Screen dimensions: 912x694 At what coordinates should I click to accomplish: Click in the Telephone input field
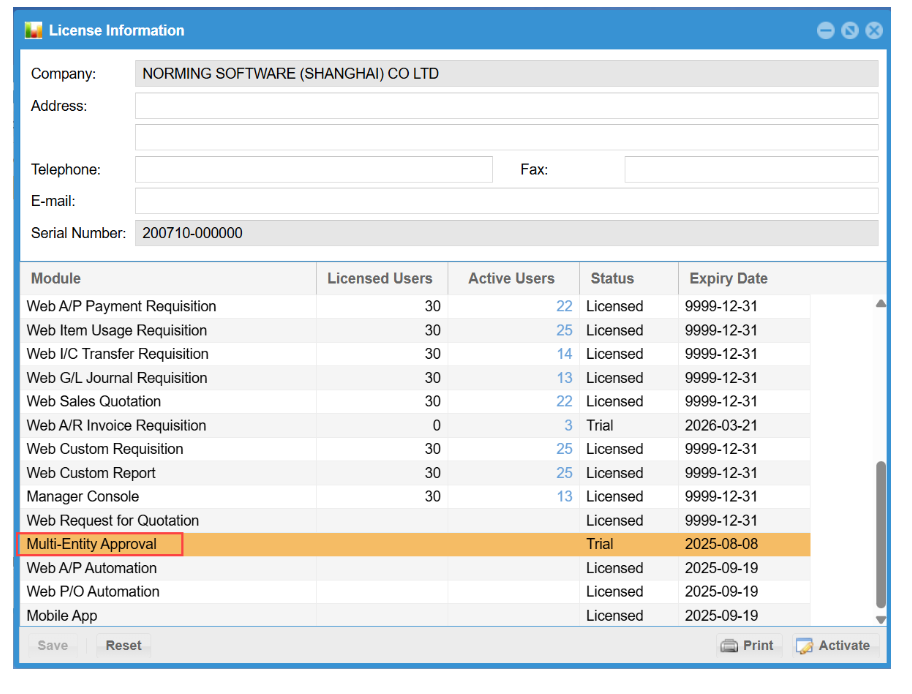click(313, 169)
